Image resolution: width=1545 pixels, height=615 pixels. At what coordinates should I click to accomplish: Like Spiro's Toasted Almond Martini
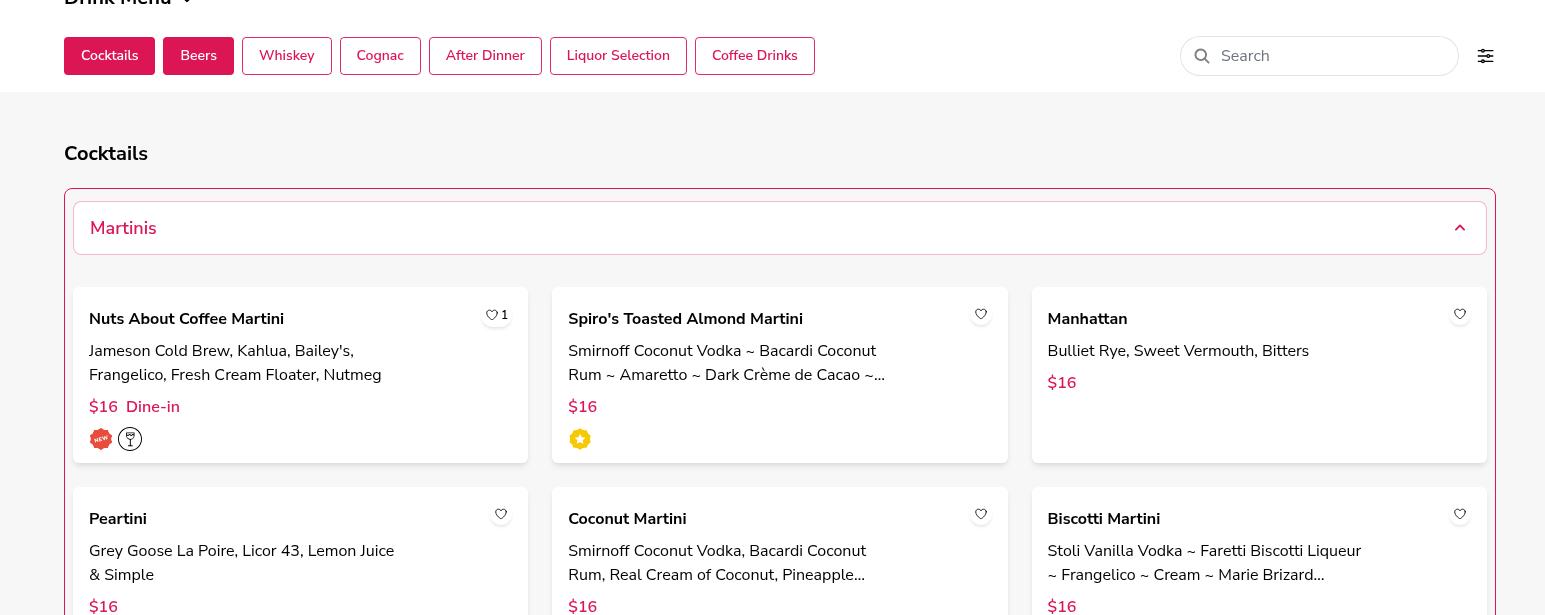(x=980, y=315)
